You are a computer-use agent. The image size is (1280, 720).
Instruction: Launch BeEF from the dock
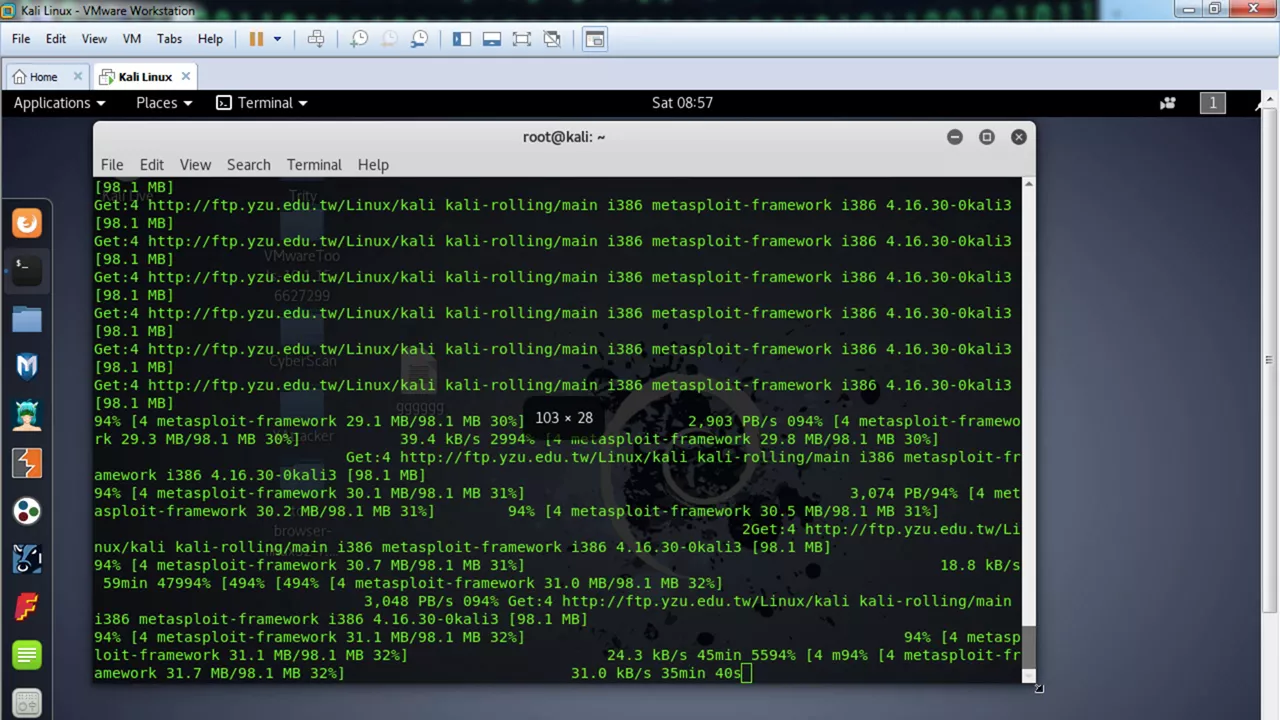click(27, 558)
